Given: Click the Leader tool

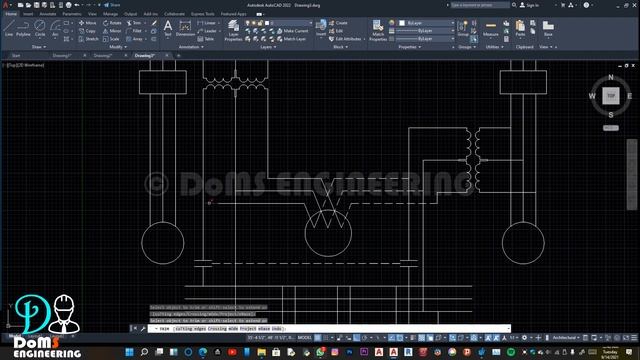Looking at the screenshot, I should coord(207,31).
